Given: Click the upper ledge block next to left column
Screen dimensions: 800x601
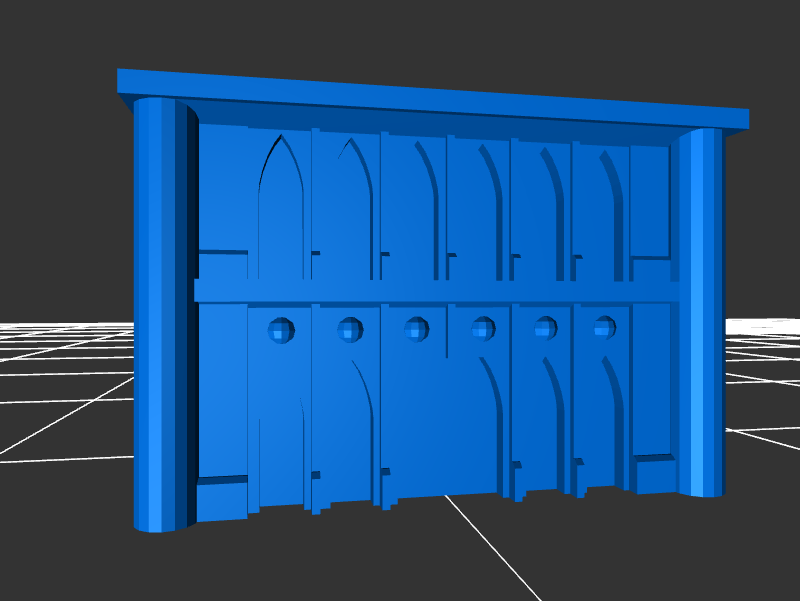Looking at the screenshot, I should (x=222, y=264).
